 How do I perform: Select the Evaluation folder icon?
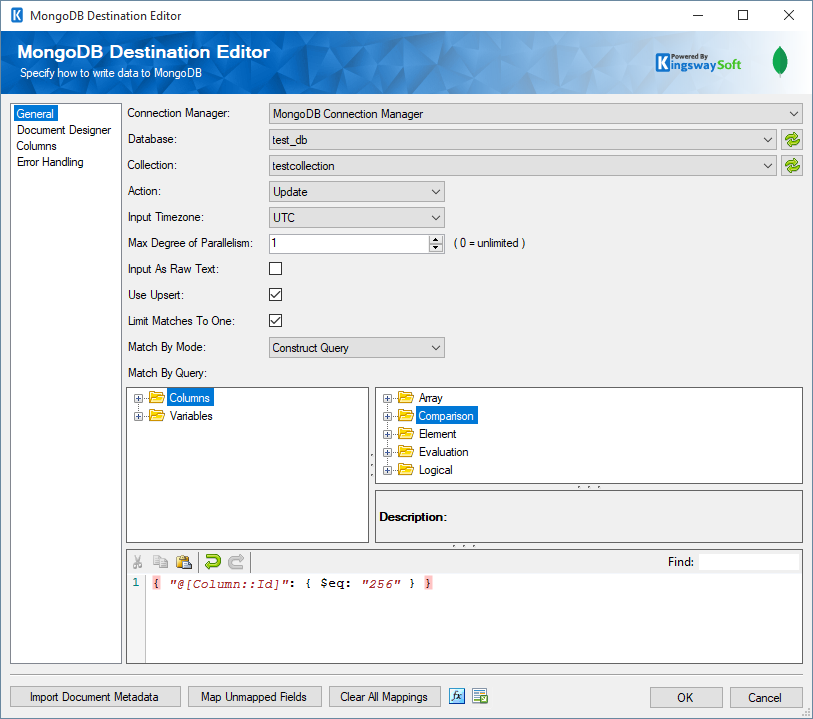click(x=405, y=452)
